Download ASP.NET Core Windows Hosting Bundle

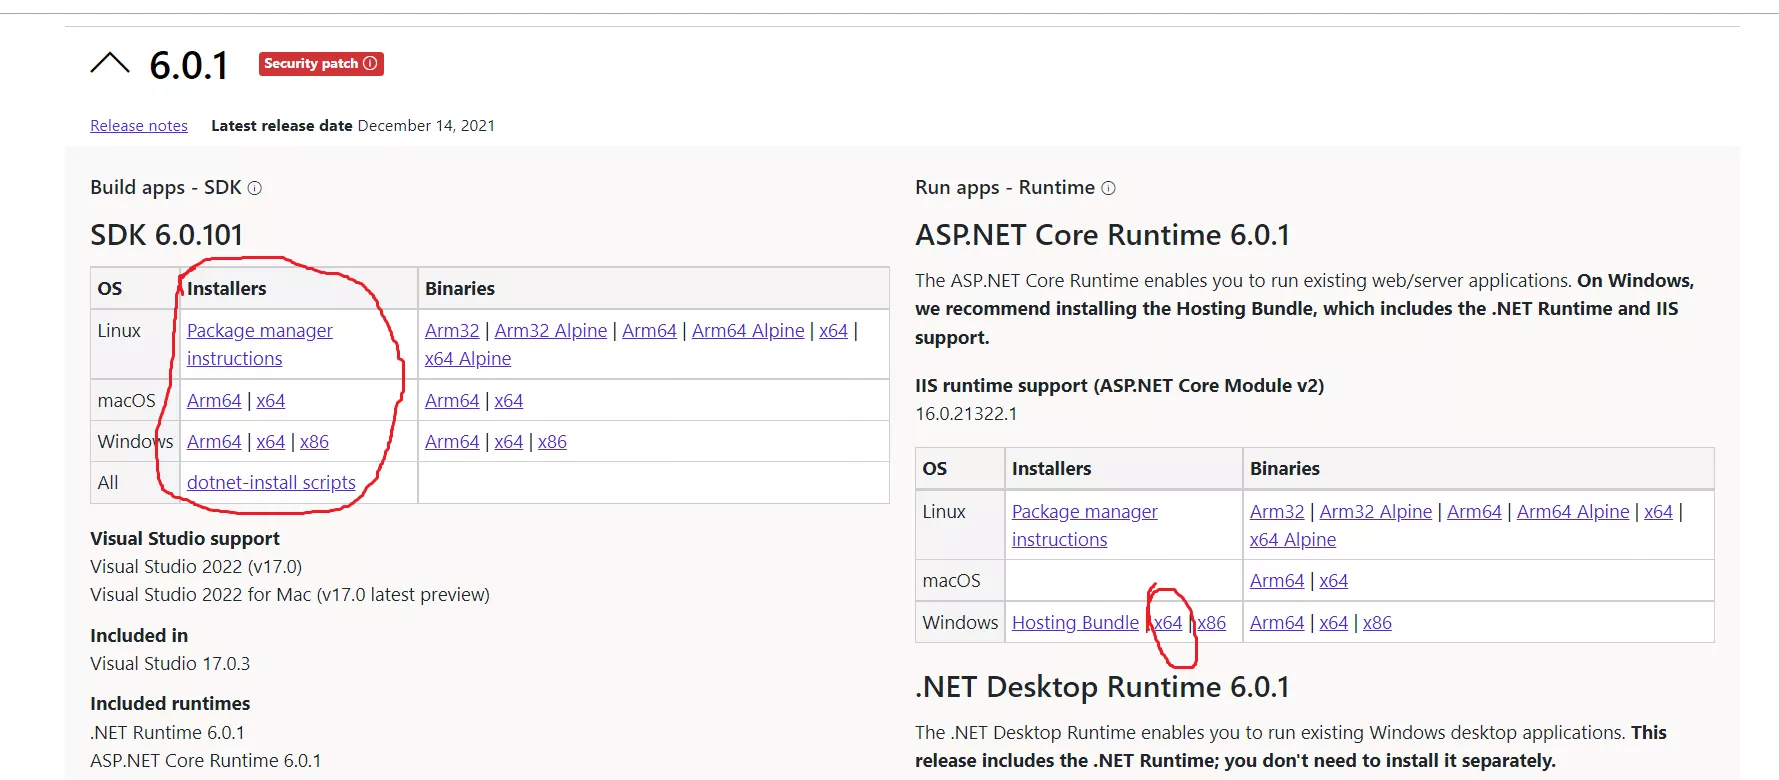pyautogui.click(x=1075, y=622)
